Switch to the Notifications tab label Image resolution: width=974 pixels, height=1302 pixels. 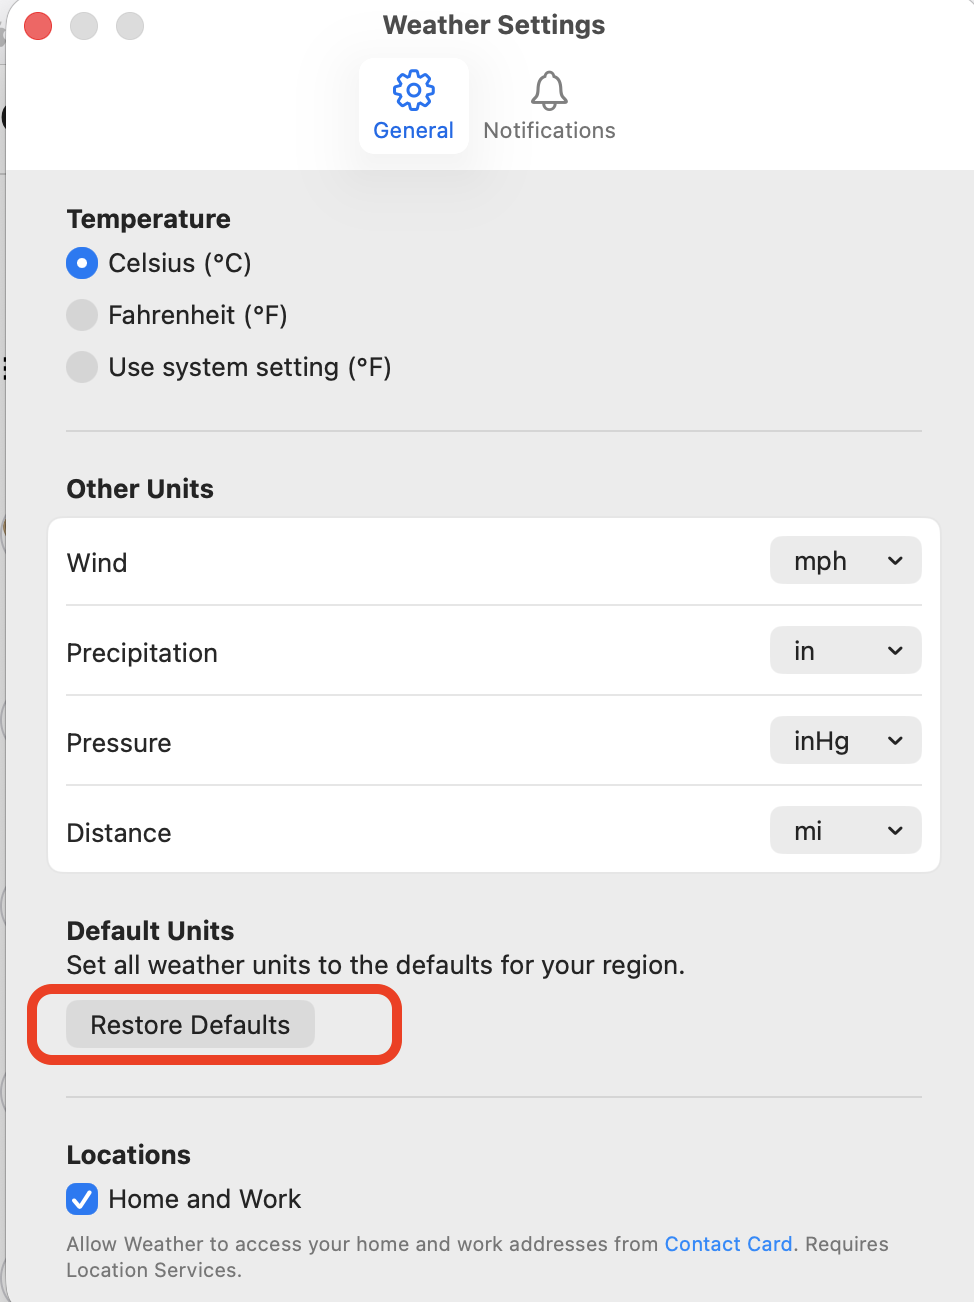pos(549,131)
